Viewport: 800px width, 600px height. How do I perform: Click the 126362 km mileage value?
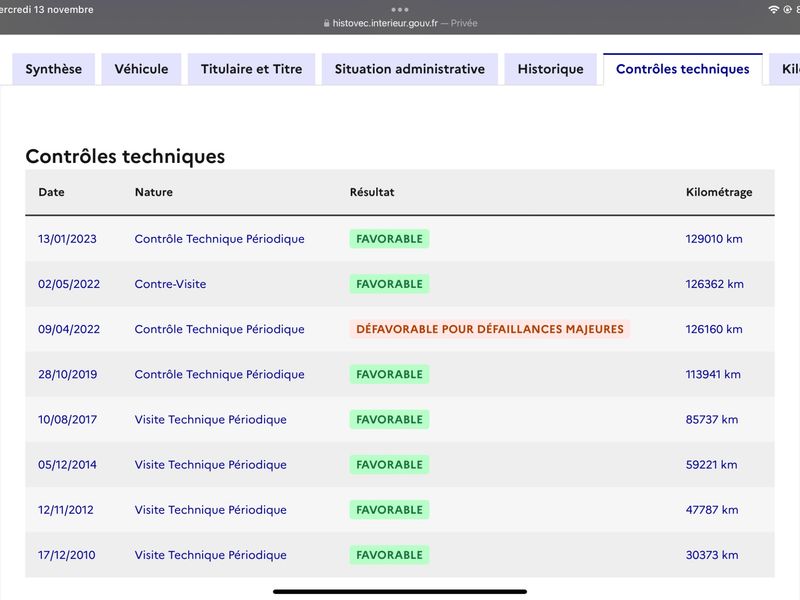coord(714,284)
